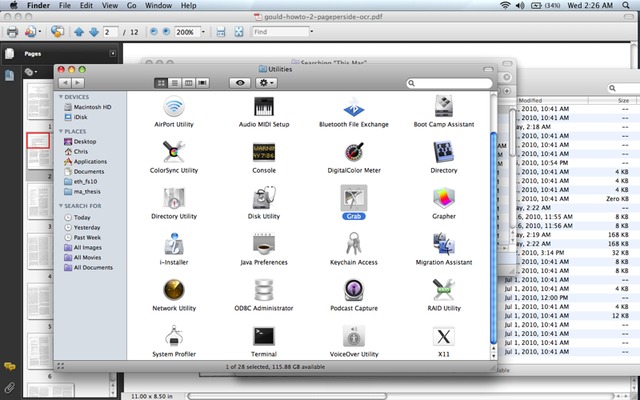Open Audio MIDI Setup icon

pyautogui.click(x=264, y=107)
